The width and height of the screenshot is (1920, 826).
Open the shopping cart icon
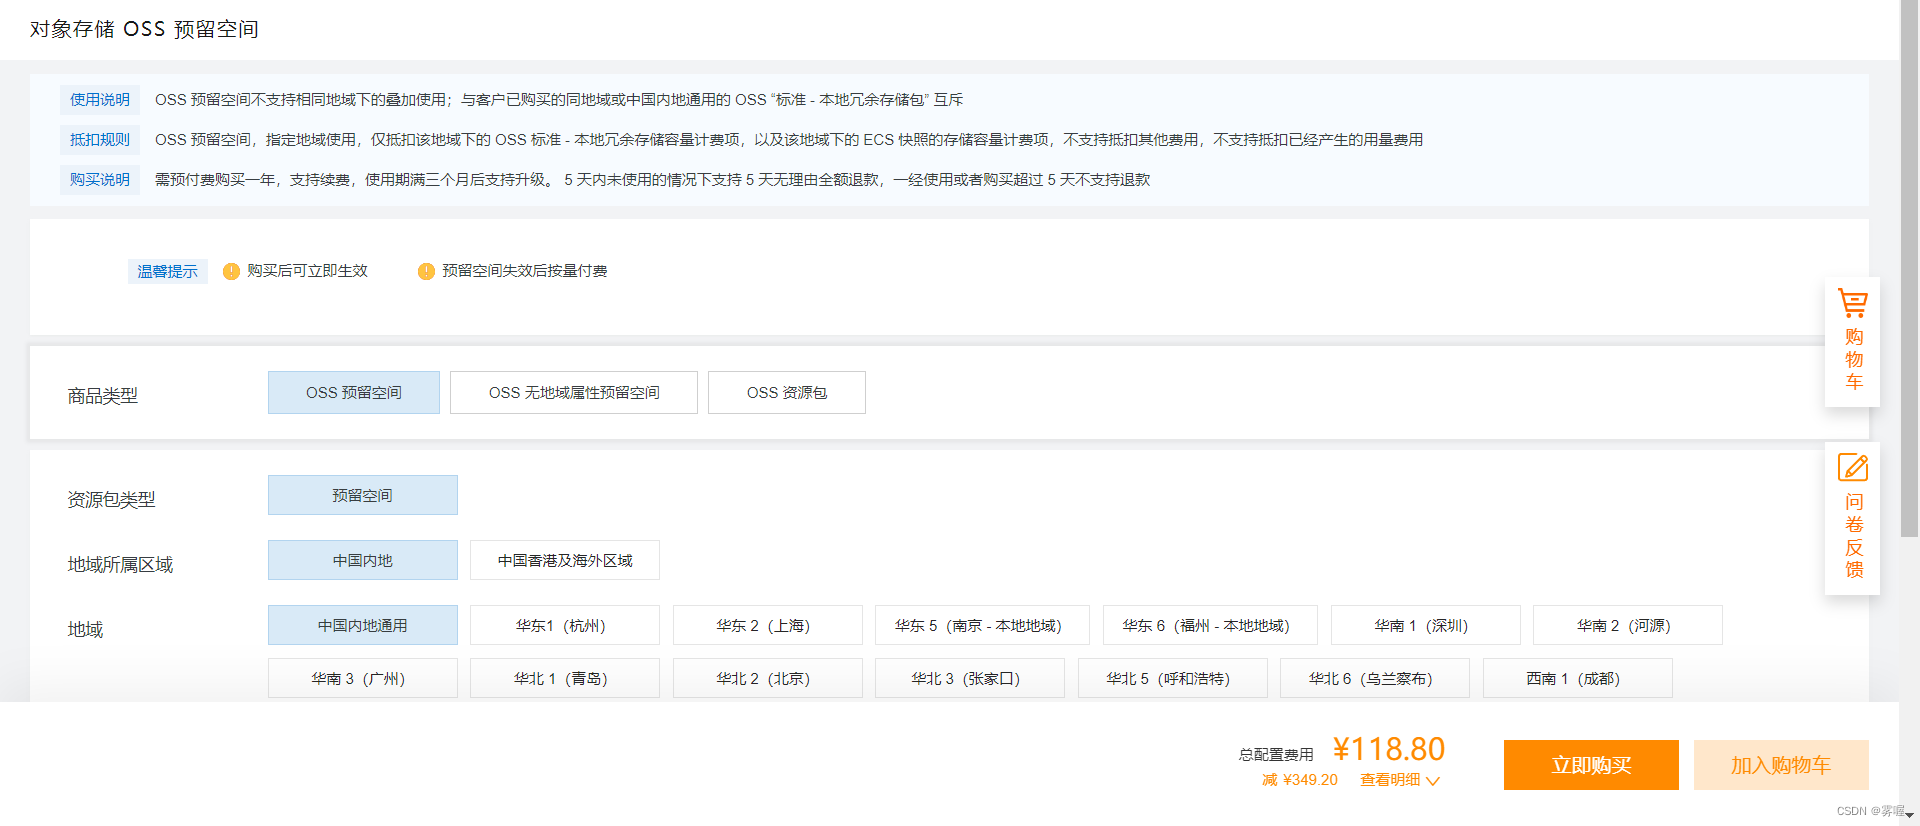(x=1852, y=303)
